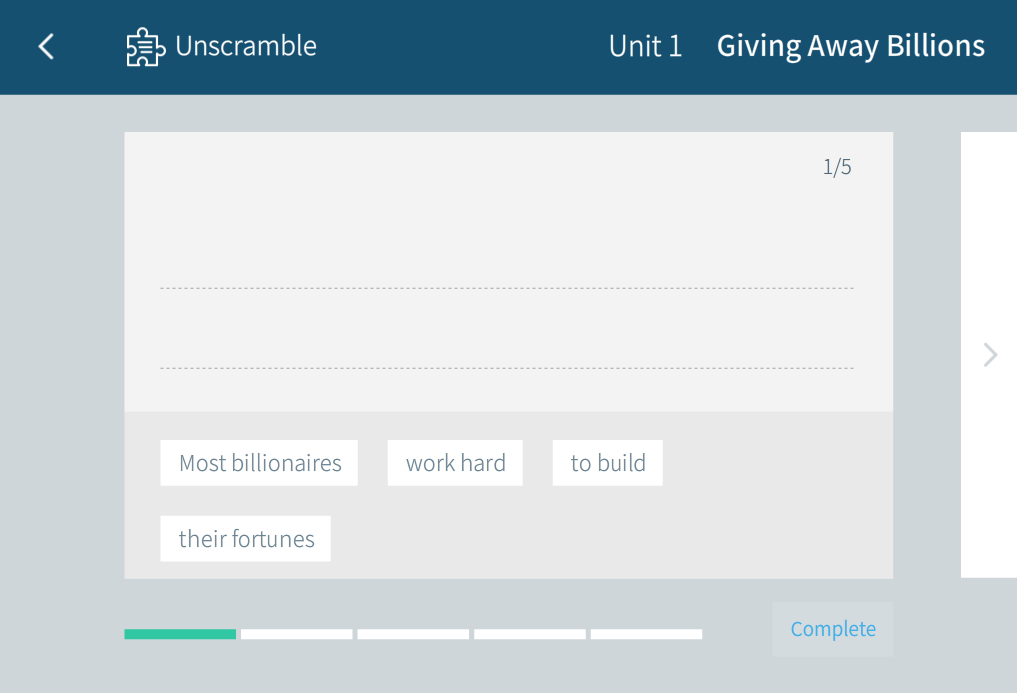Click the green first progress segment
1017x693 pixels.
(x=180, y=634)
